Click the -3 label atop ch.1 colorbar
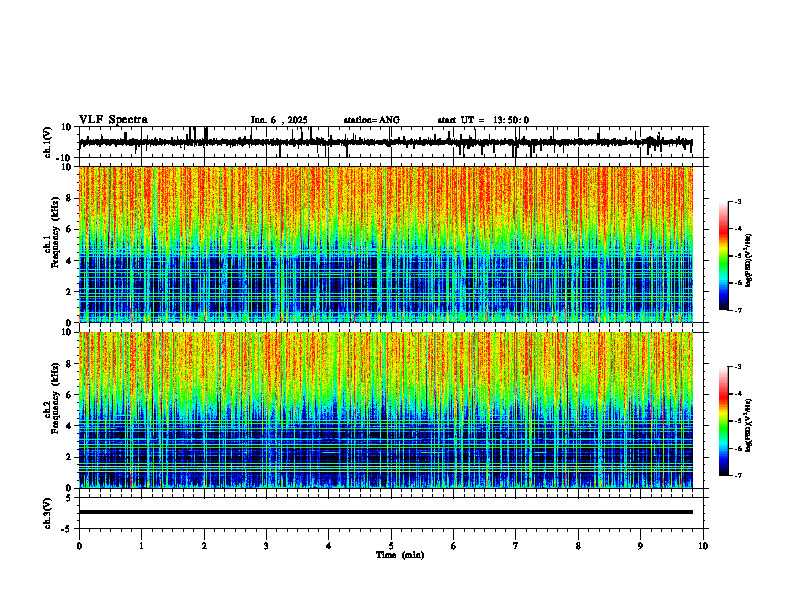Viewport: 792px width, 612px height. tap(738, 201)
